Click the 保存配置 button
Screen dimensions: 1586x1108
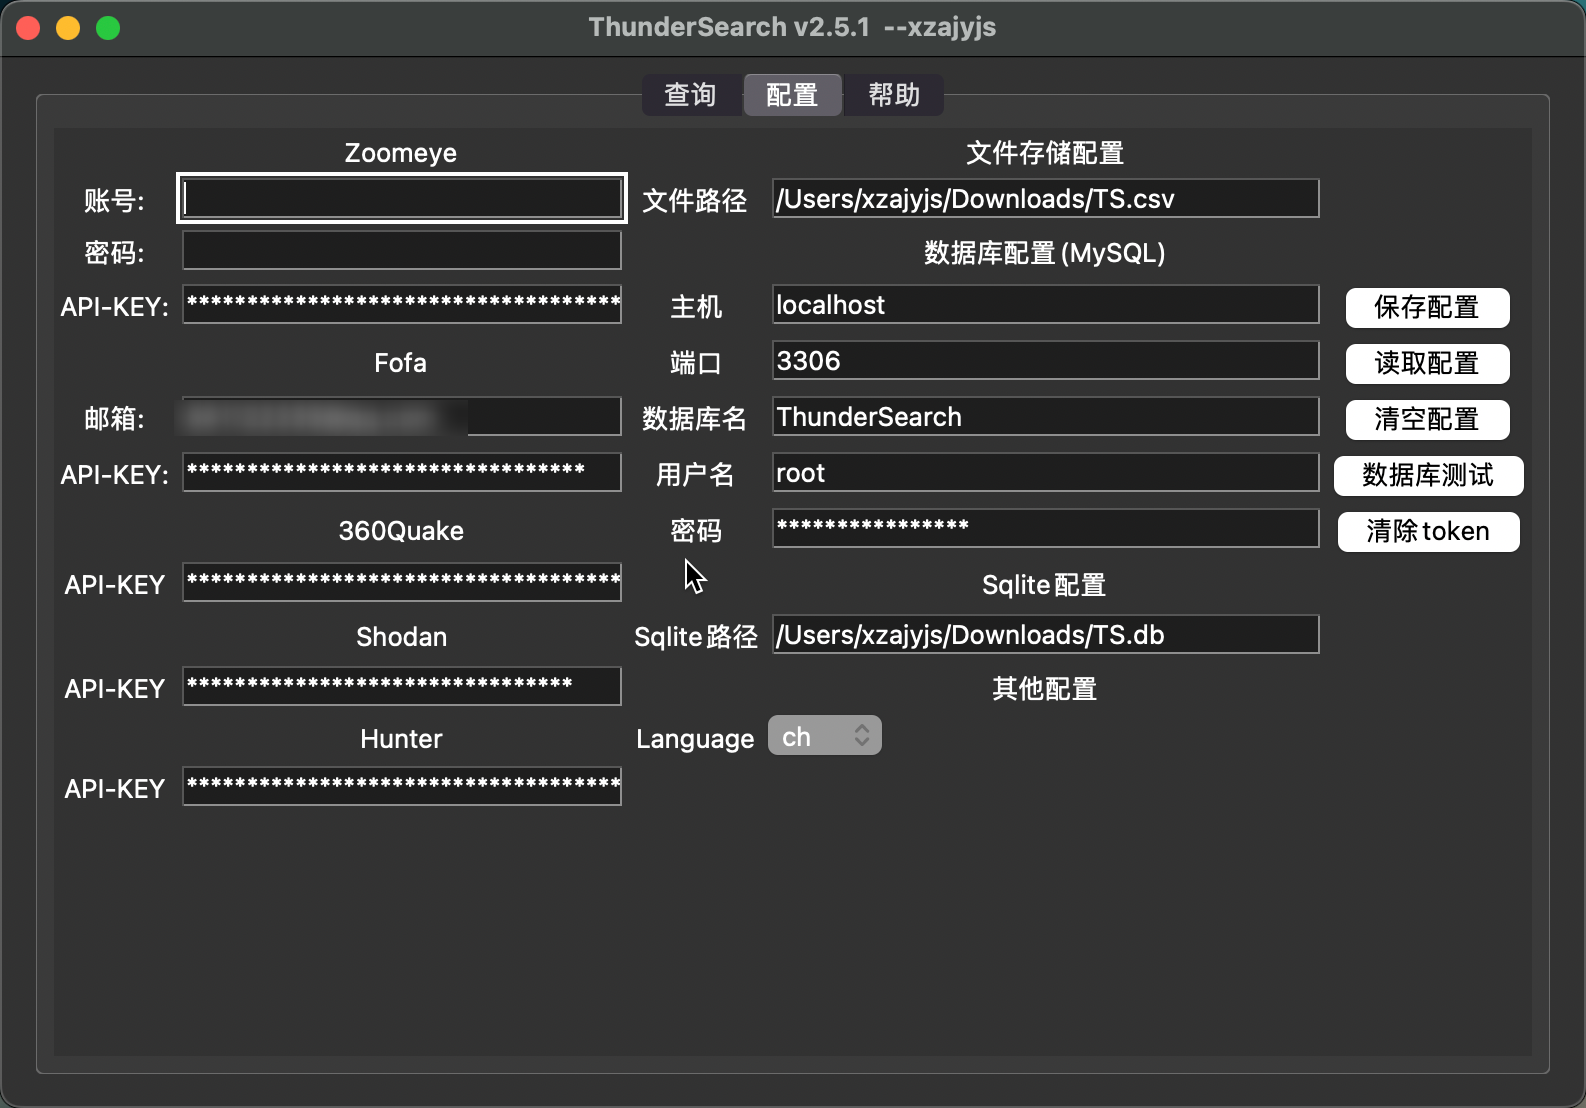coord(1427,307)
